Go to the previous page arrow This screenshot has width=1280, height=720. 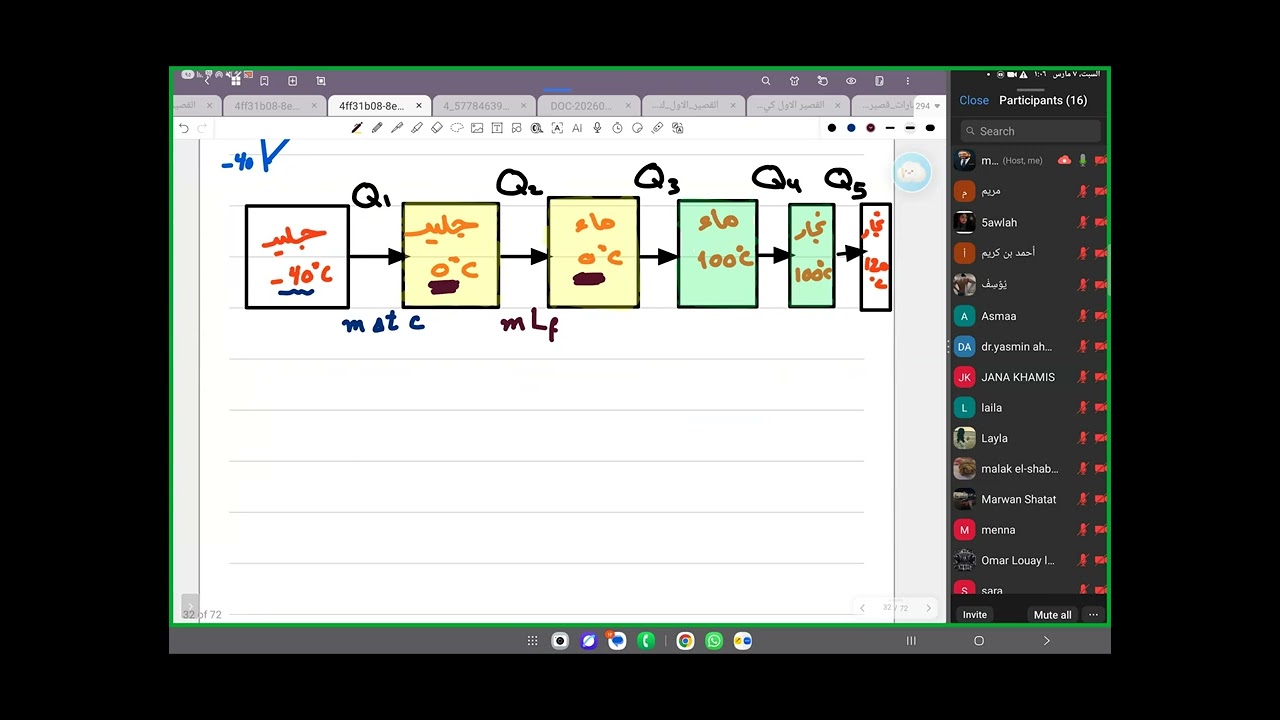coord(862,608)
